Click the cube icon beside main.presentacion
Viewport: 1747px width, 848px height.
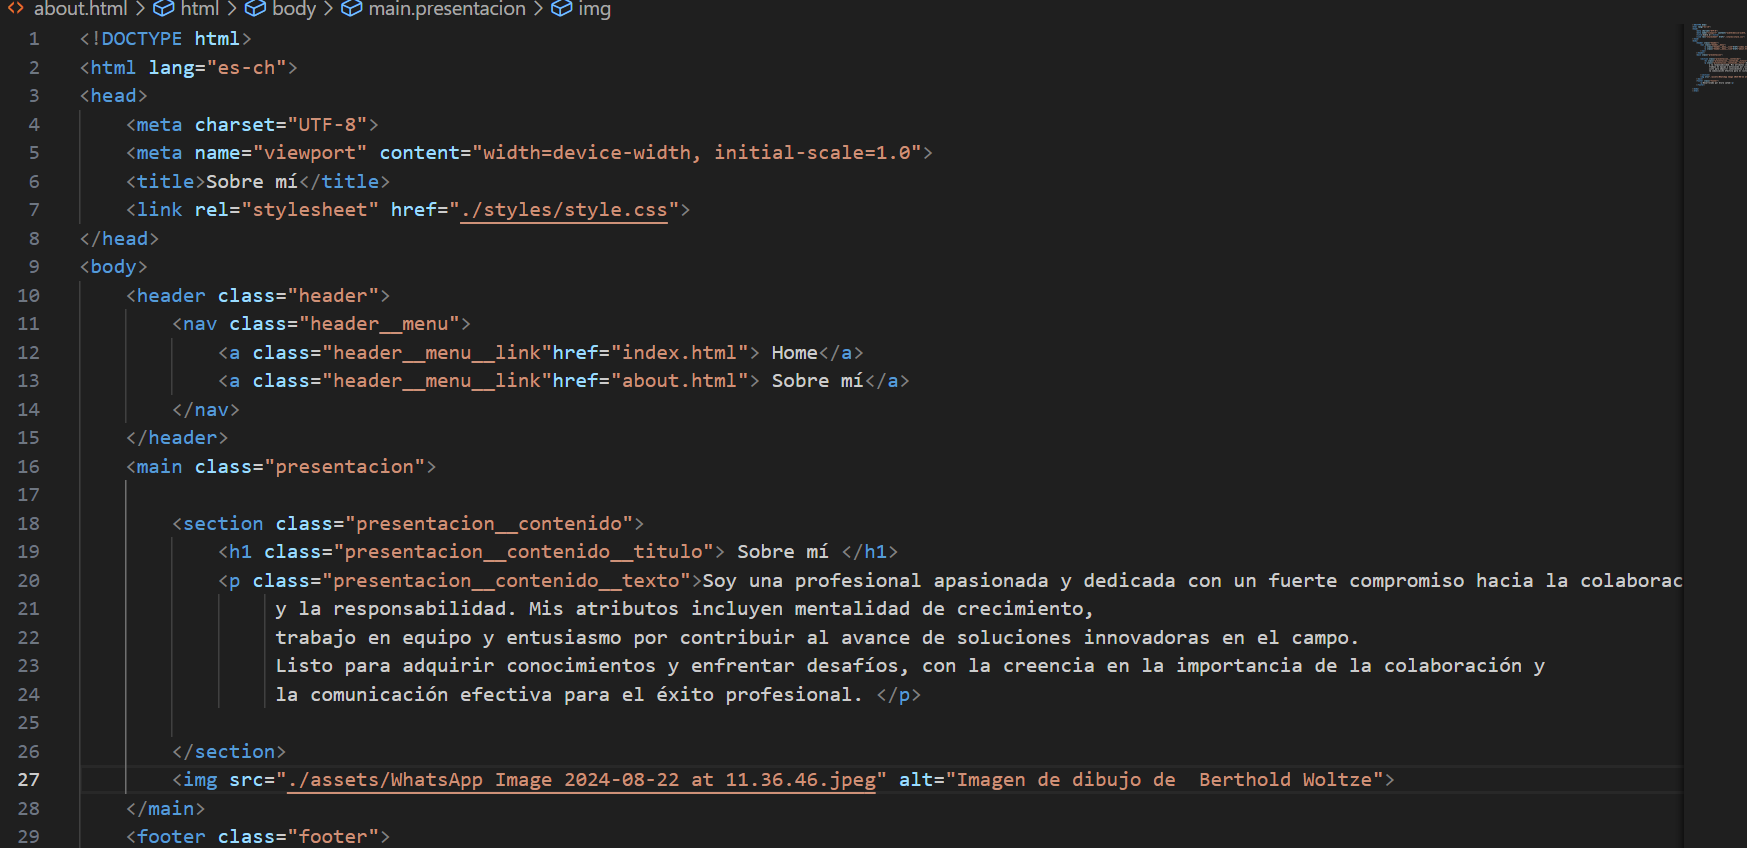tap(352, 8)
